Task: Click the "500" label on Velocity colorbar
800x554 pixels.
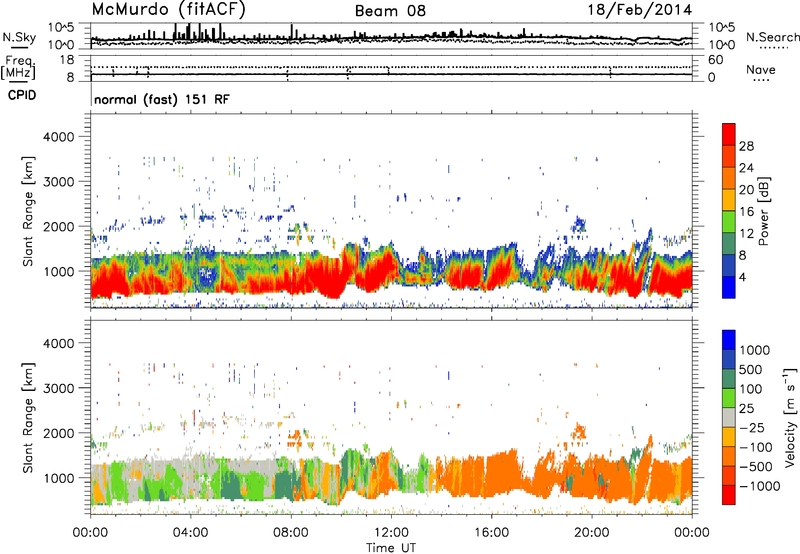Action: (752, 369)
